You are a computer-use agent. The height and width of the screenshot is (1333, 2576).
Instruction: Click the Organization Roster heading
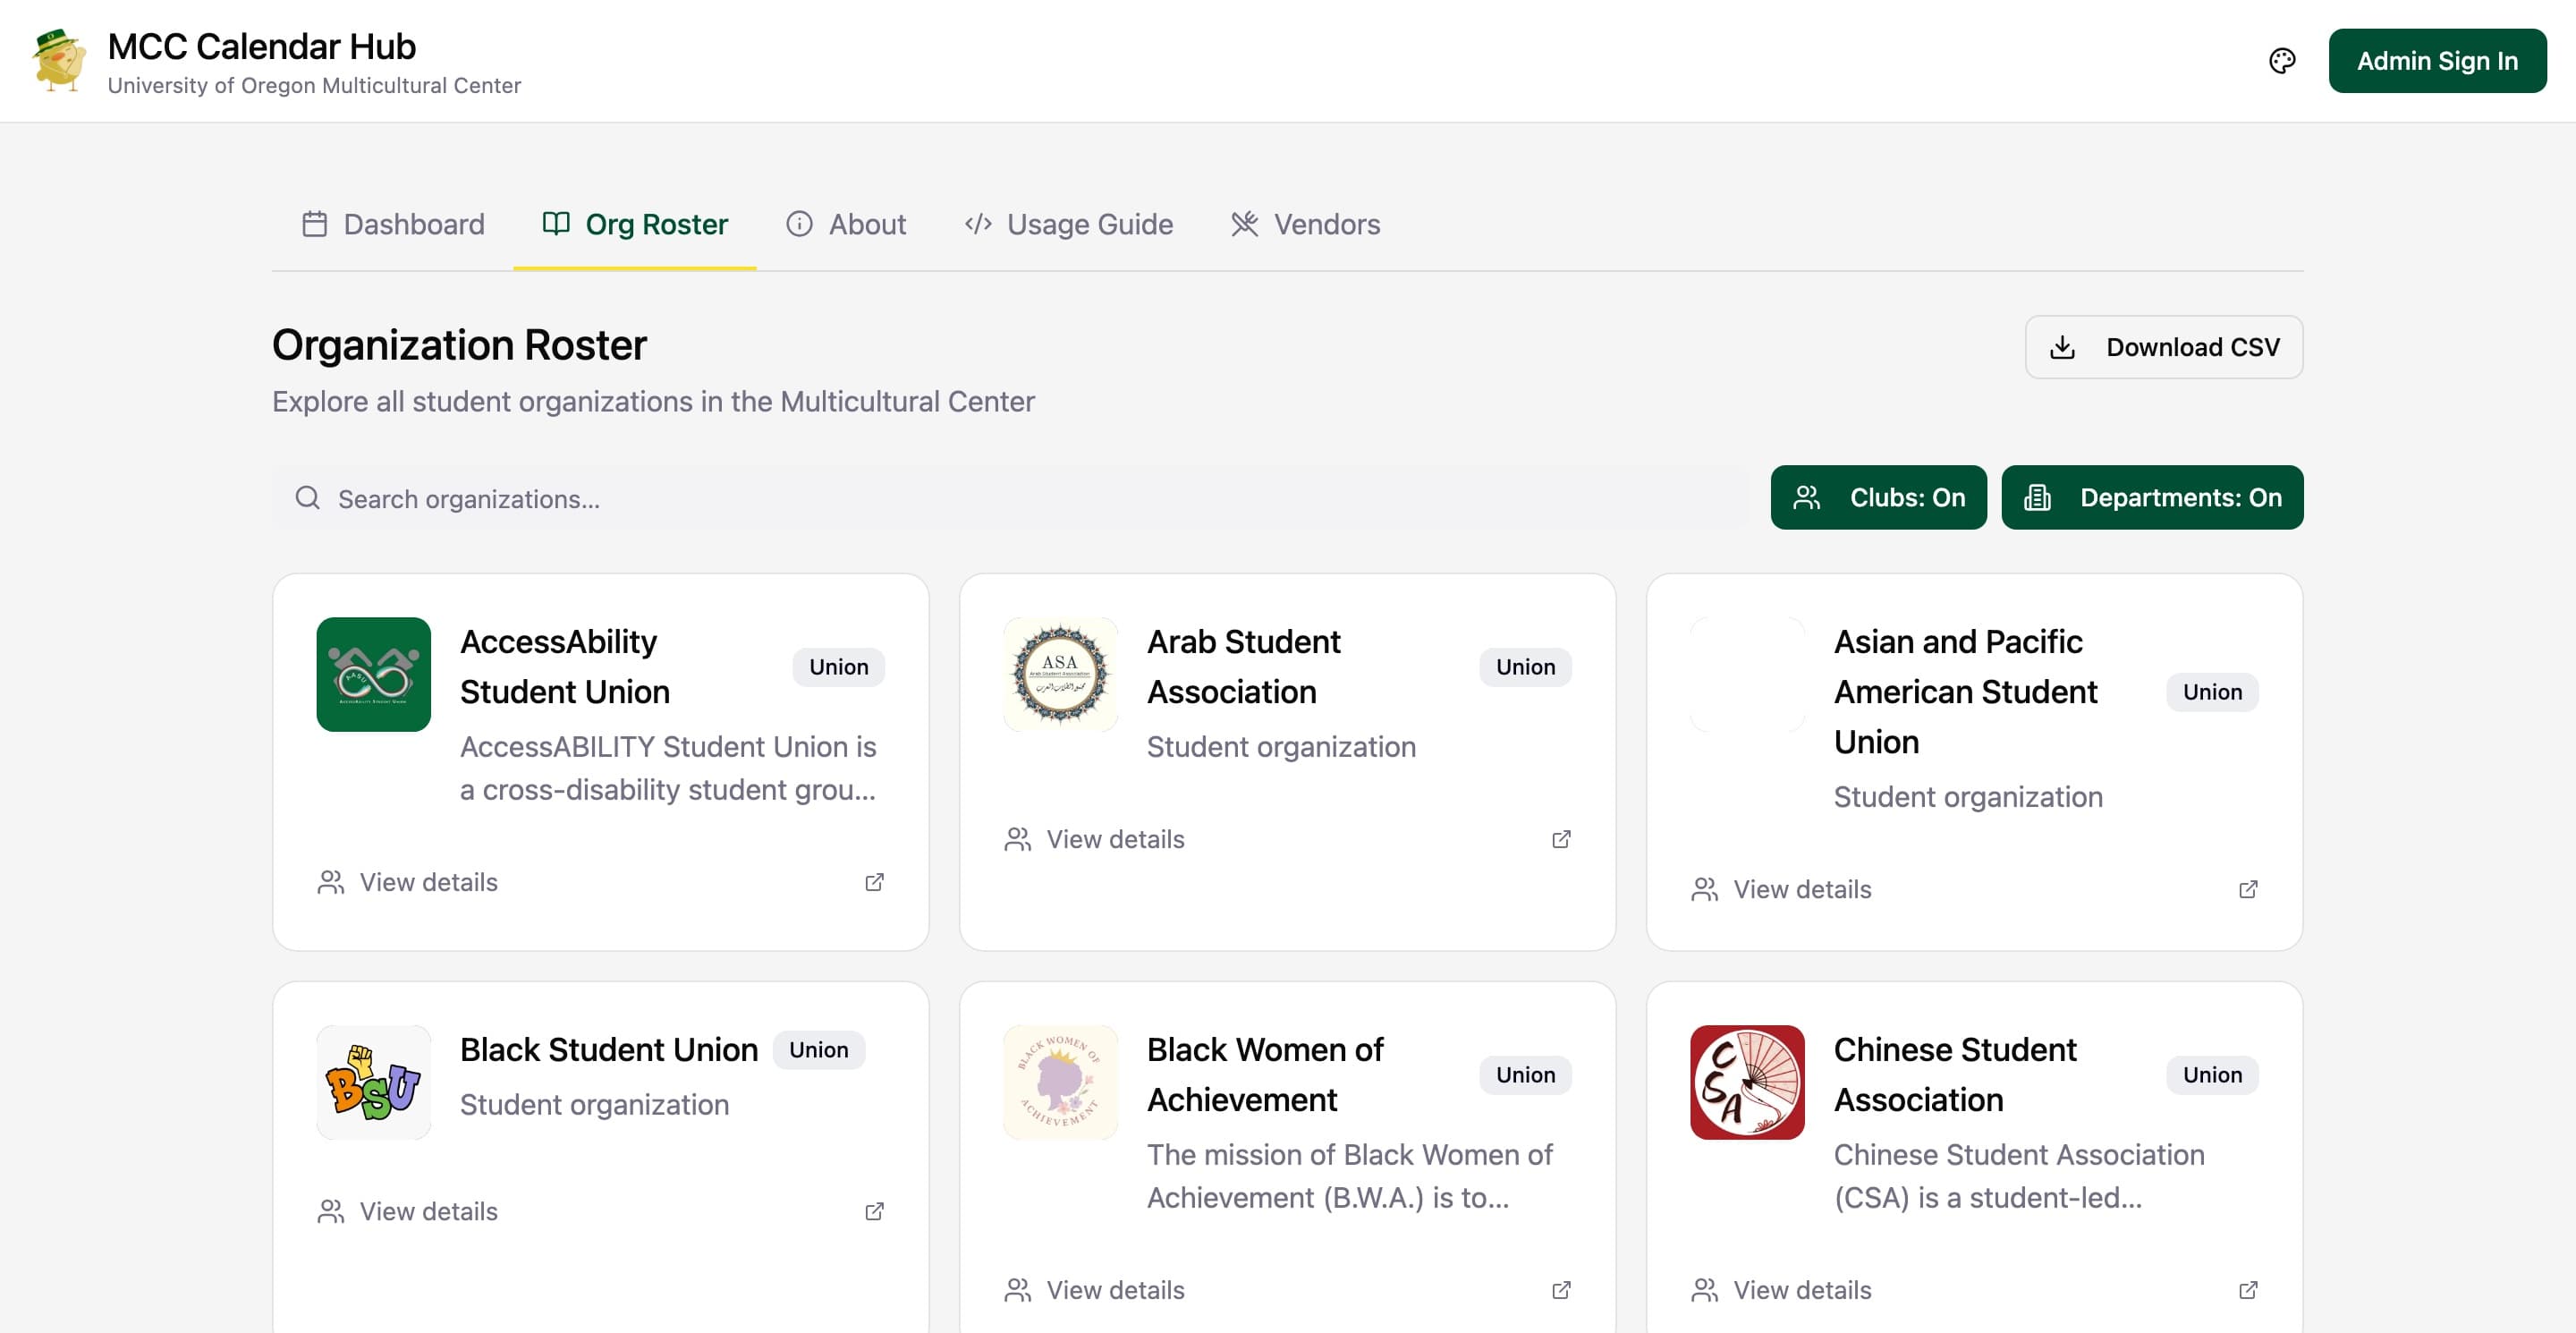click(x=459, y=345)
